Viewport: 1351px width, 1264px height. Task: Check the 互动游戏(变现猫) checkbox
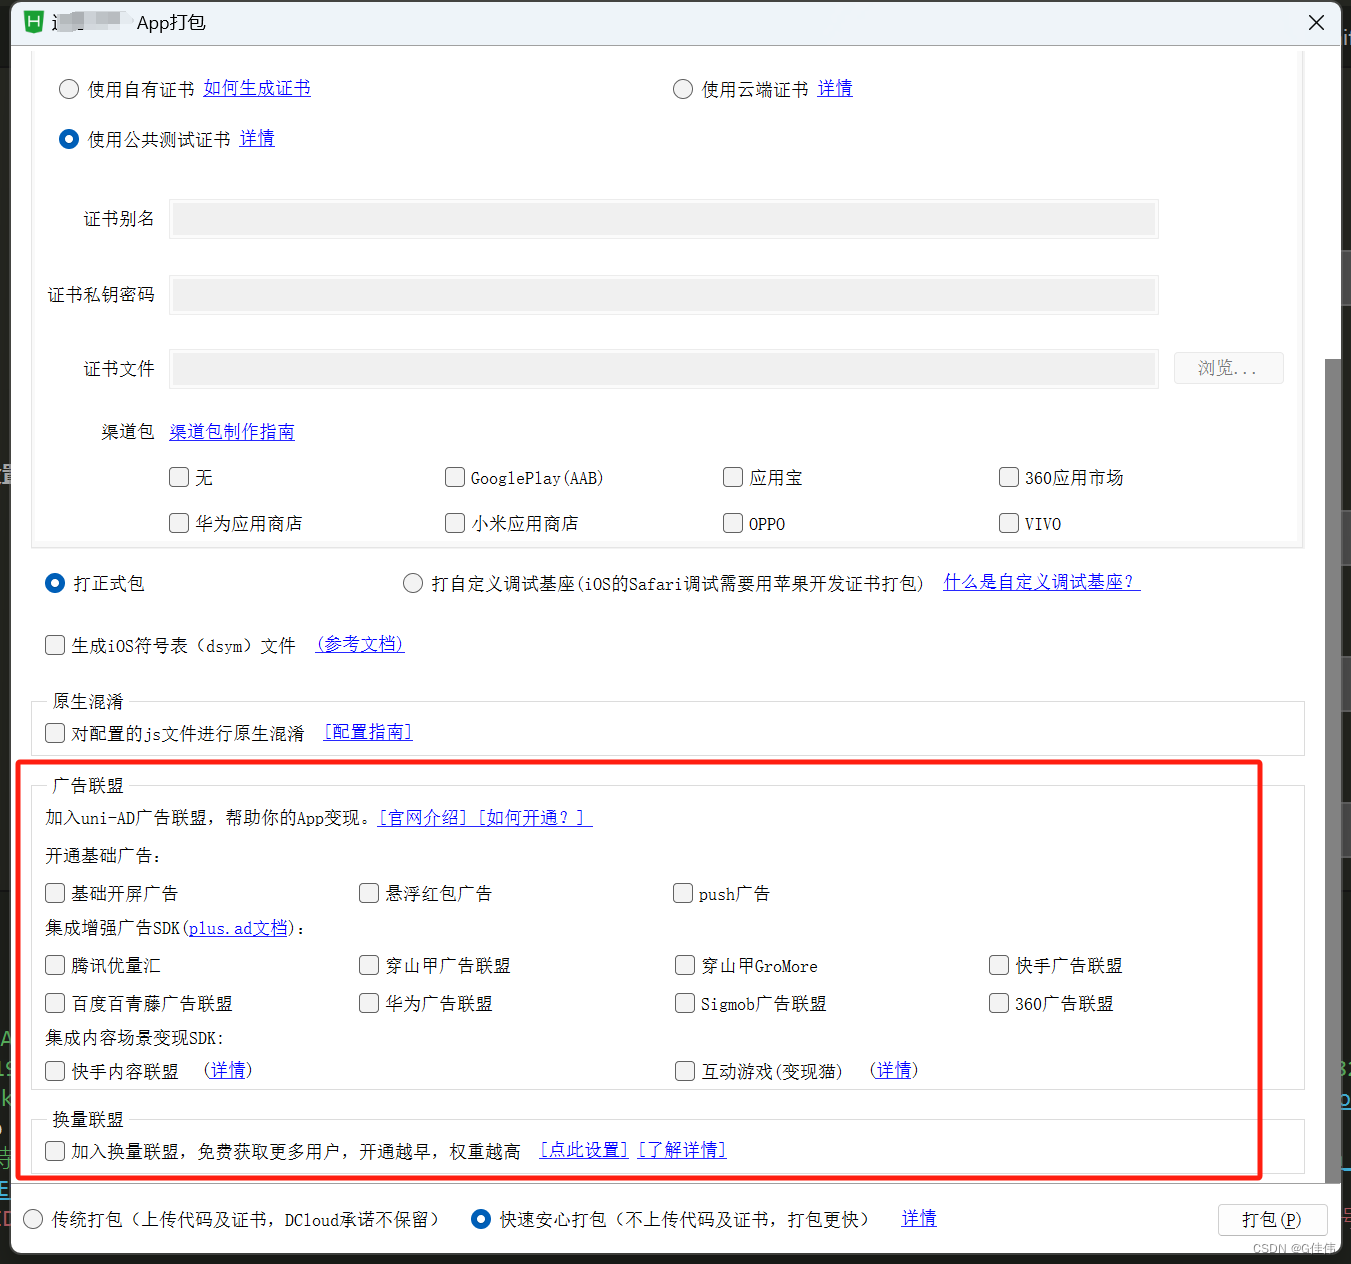pos(685,1071)
